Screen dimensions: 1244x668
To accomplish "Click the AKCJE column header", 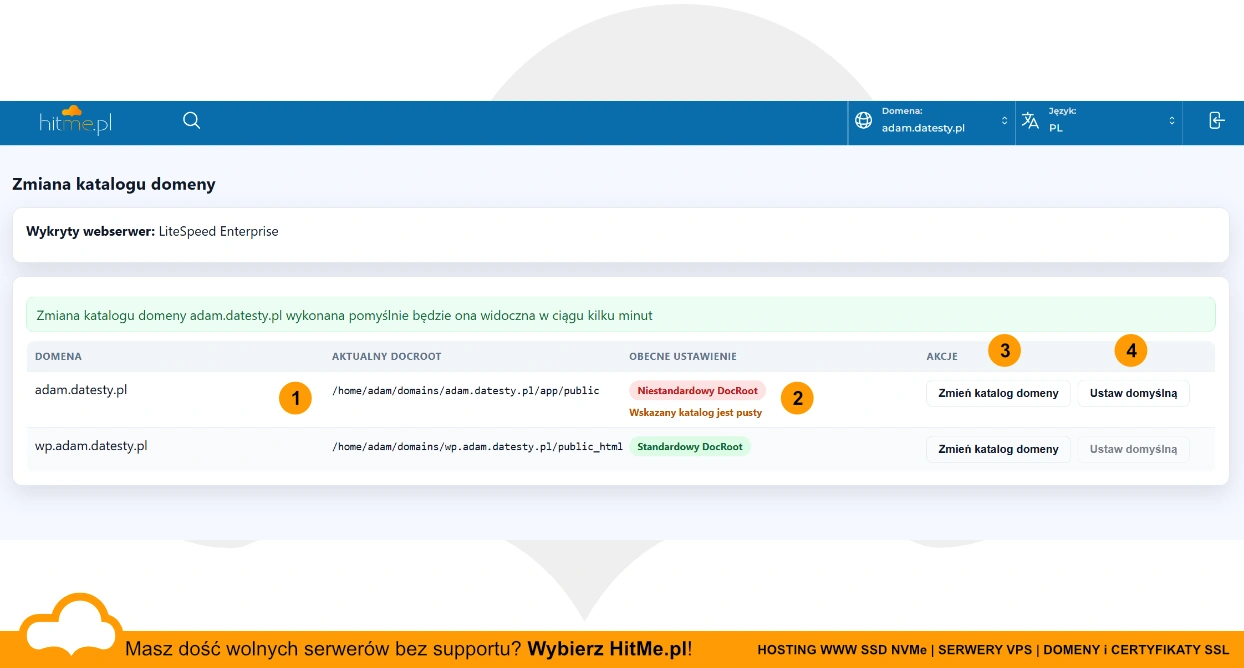I will tap(942, 356).
